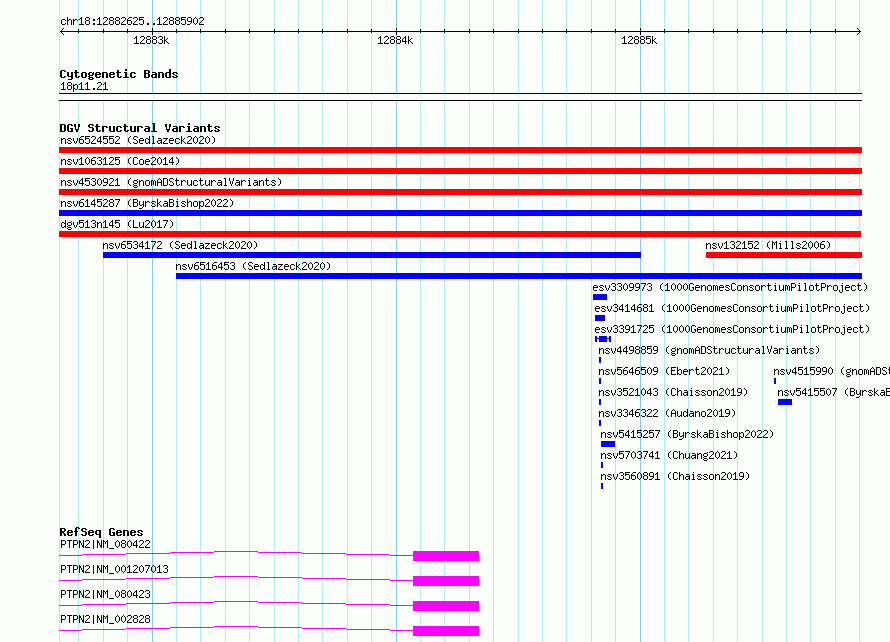This screenshot has height=642, width=890.
Task: Open the nsv5703741 (Chuang2021) label
Action: click(x=669, y=455)
